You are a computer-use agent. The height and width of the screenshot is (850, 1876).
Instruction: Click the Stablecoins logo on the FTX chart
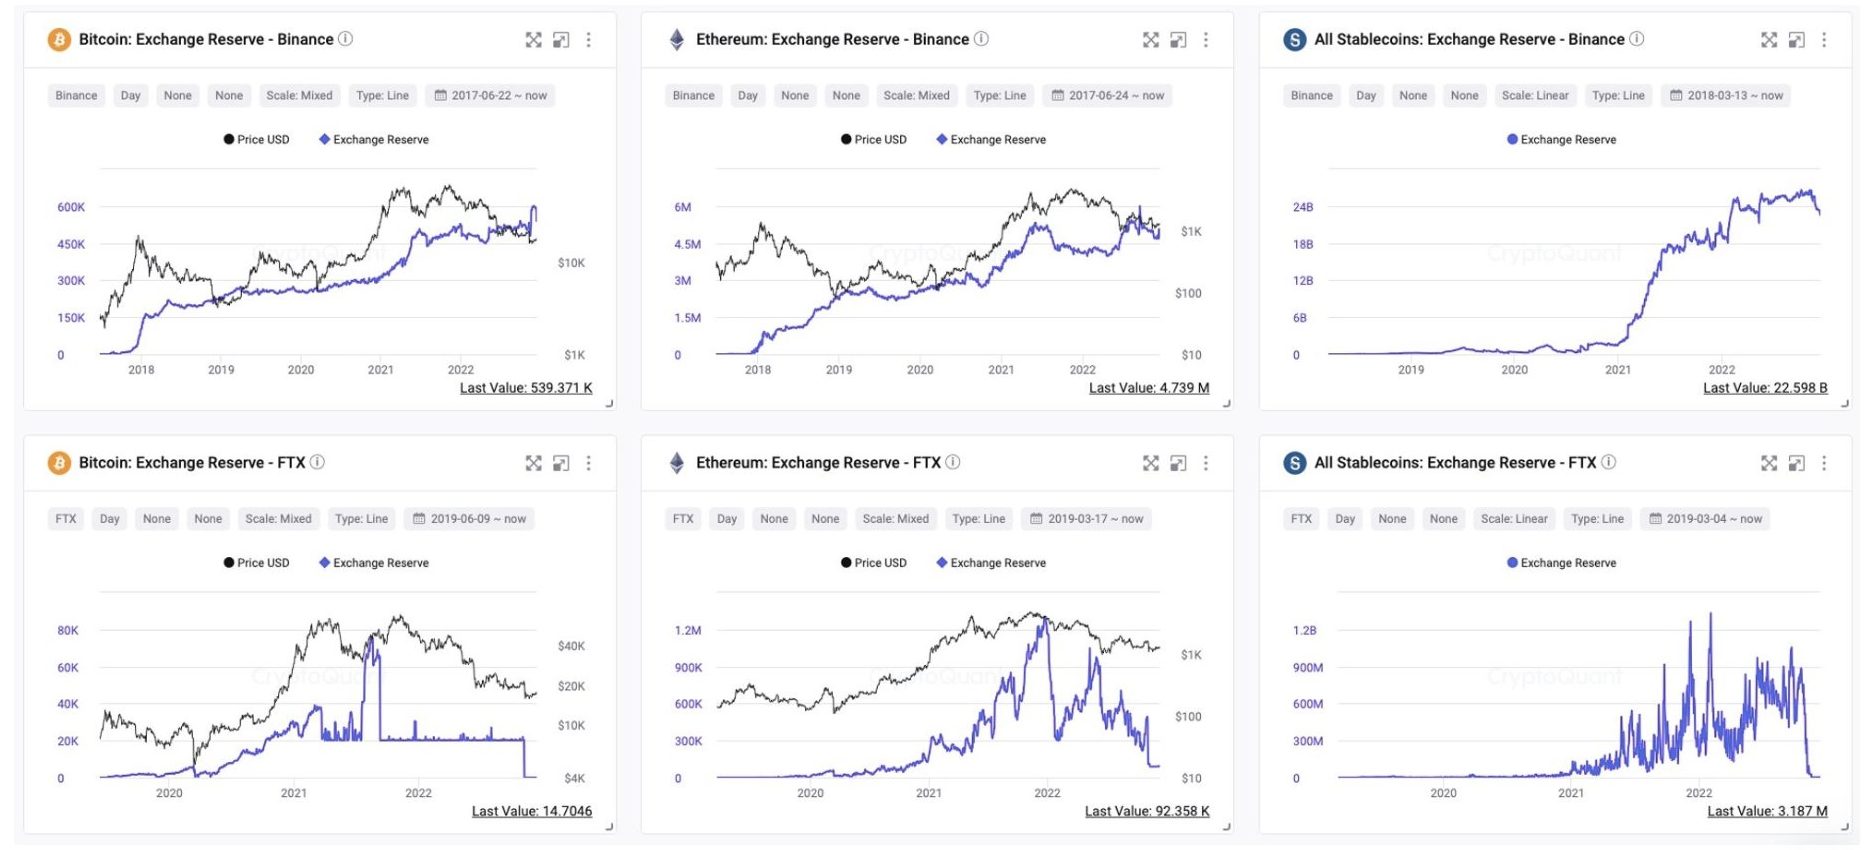pyautogui.click(x=1294, y=463)
